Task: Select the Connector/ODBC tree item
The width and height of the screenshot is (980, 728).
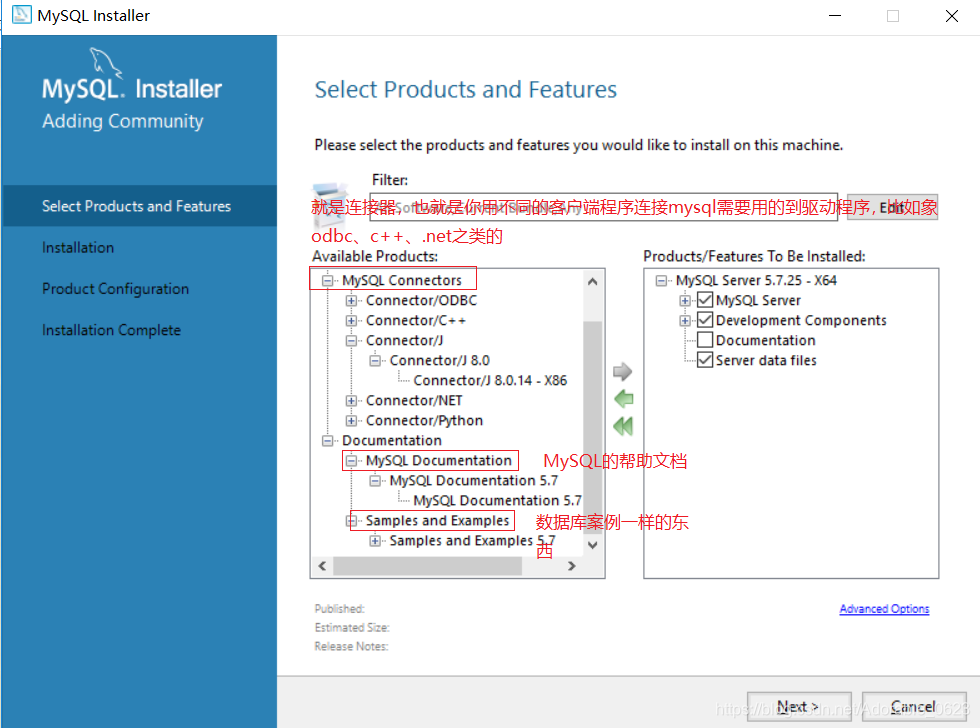Action: click(421, 301)
